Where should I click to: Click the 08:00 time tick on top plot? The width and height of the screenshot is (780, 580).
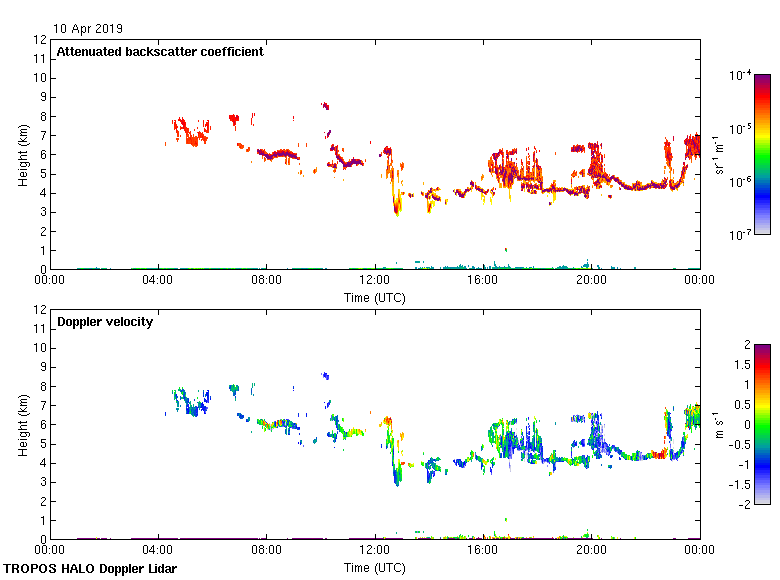(266, 281)
